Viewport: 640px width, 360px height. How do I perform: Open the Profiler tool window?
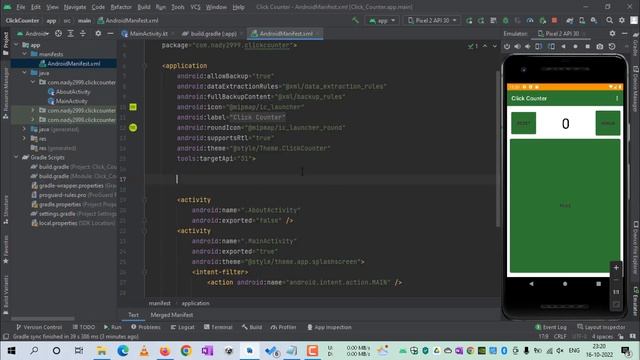[283, 327]
